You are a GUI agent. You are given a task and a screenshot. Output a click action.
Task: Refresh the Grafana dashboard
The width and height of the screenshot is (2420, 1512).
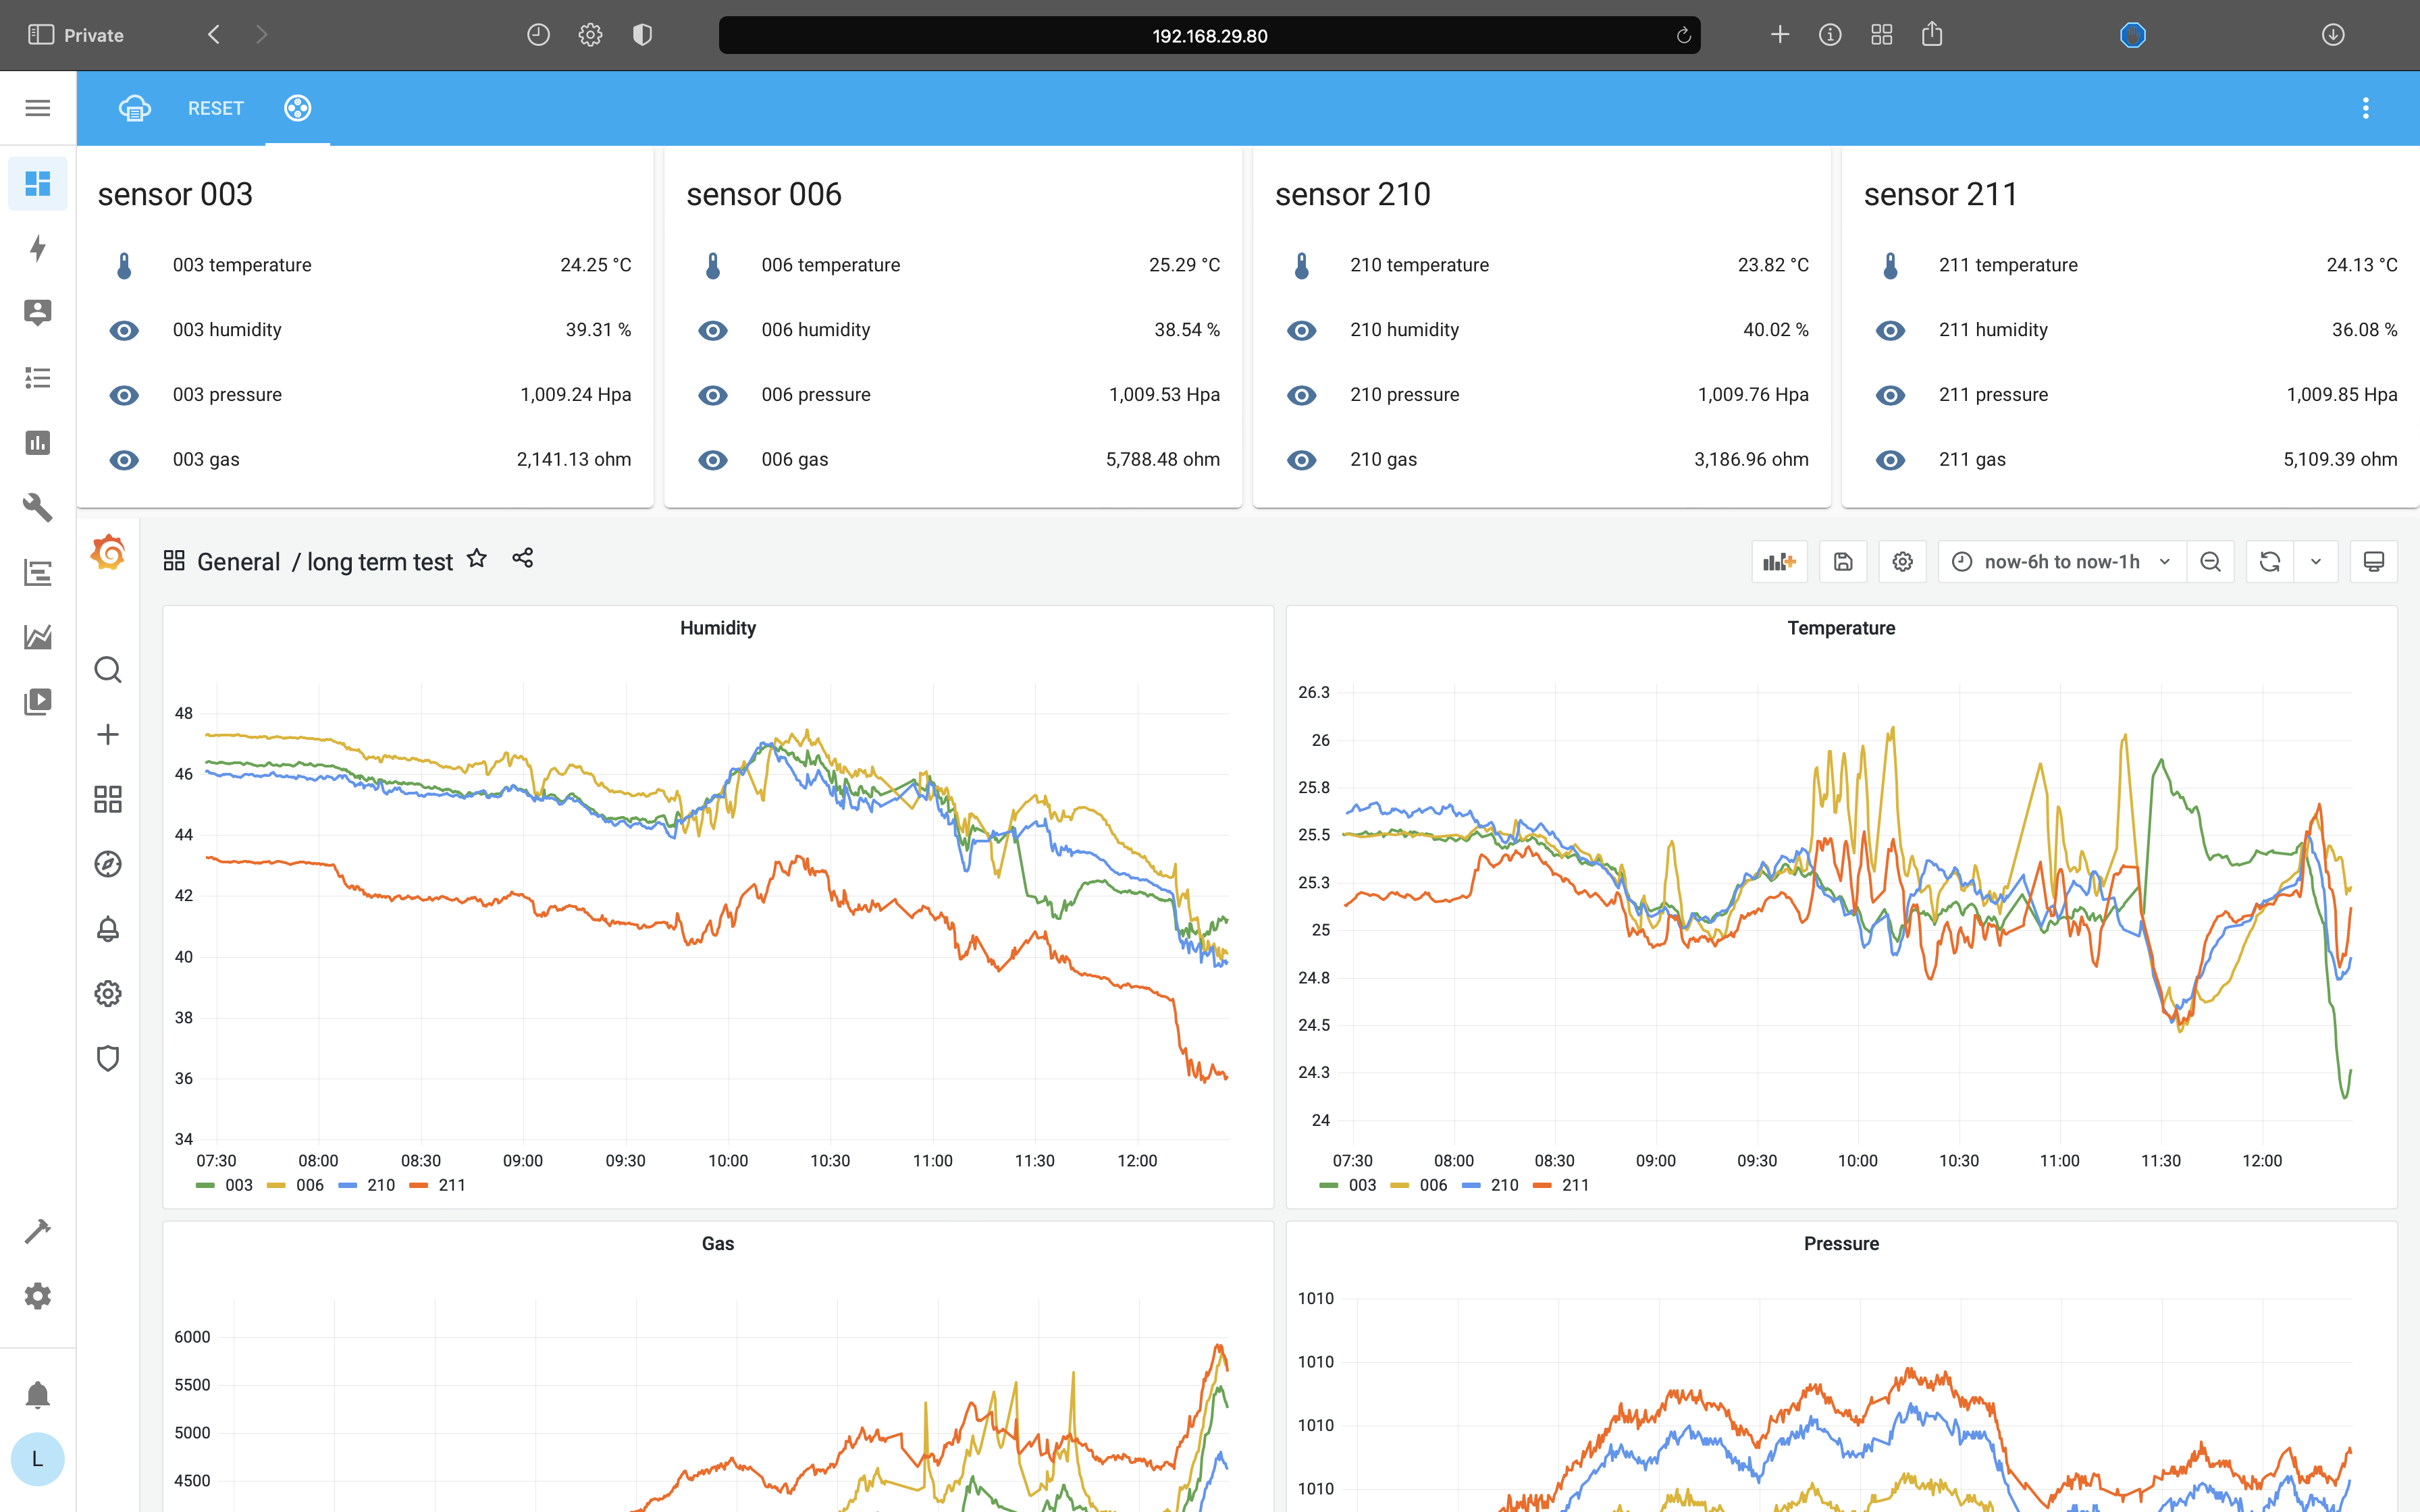[x=2270, y=562]
